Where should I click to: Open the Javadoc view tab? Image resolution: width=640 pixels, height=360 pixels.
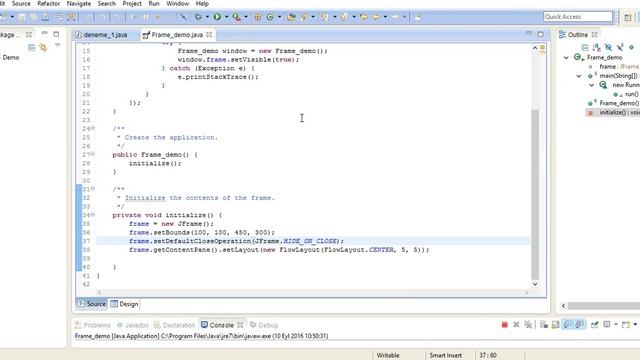tap(133, 325)
